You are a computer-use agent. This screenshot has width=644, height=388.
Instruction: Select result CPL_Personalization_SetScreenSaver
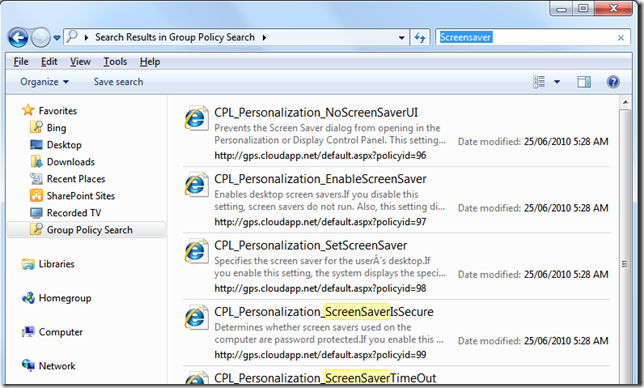tap(310, 246)
